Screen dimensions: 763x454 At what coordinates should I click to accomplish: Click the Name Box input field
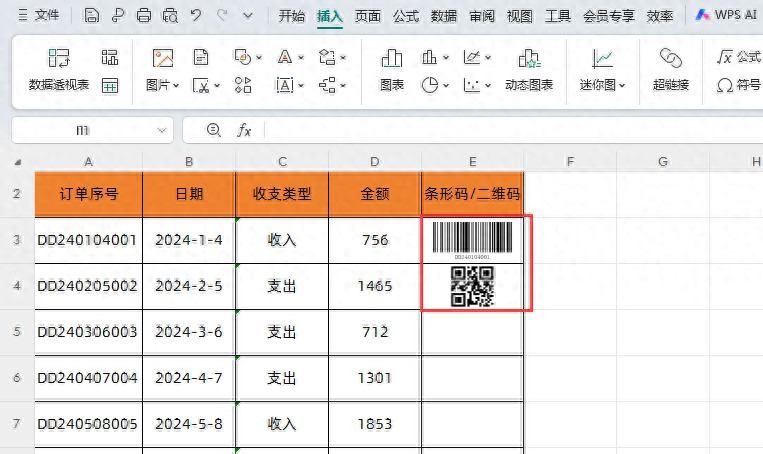(83, 130)
